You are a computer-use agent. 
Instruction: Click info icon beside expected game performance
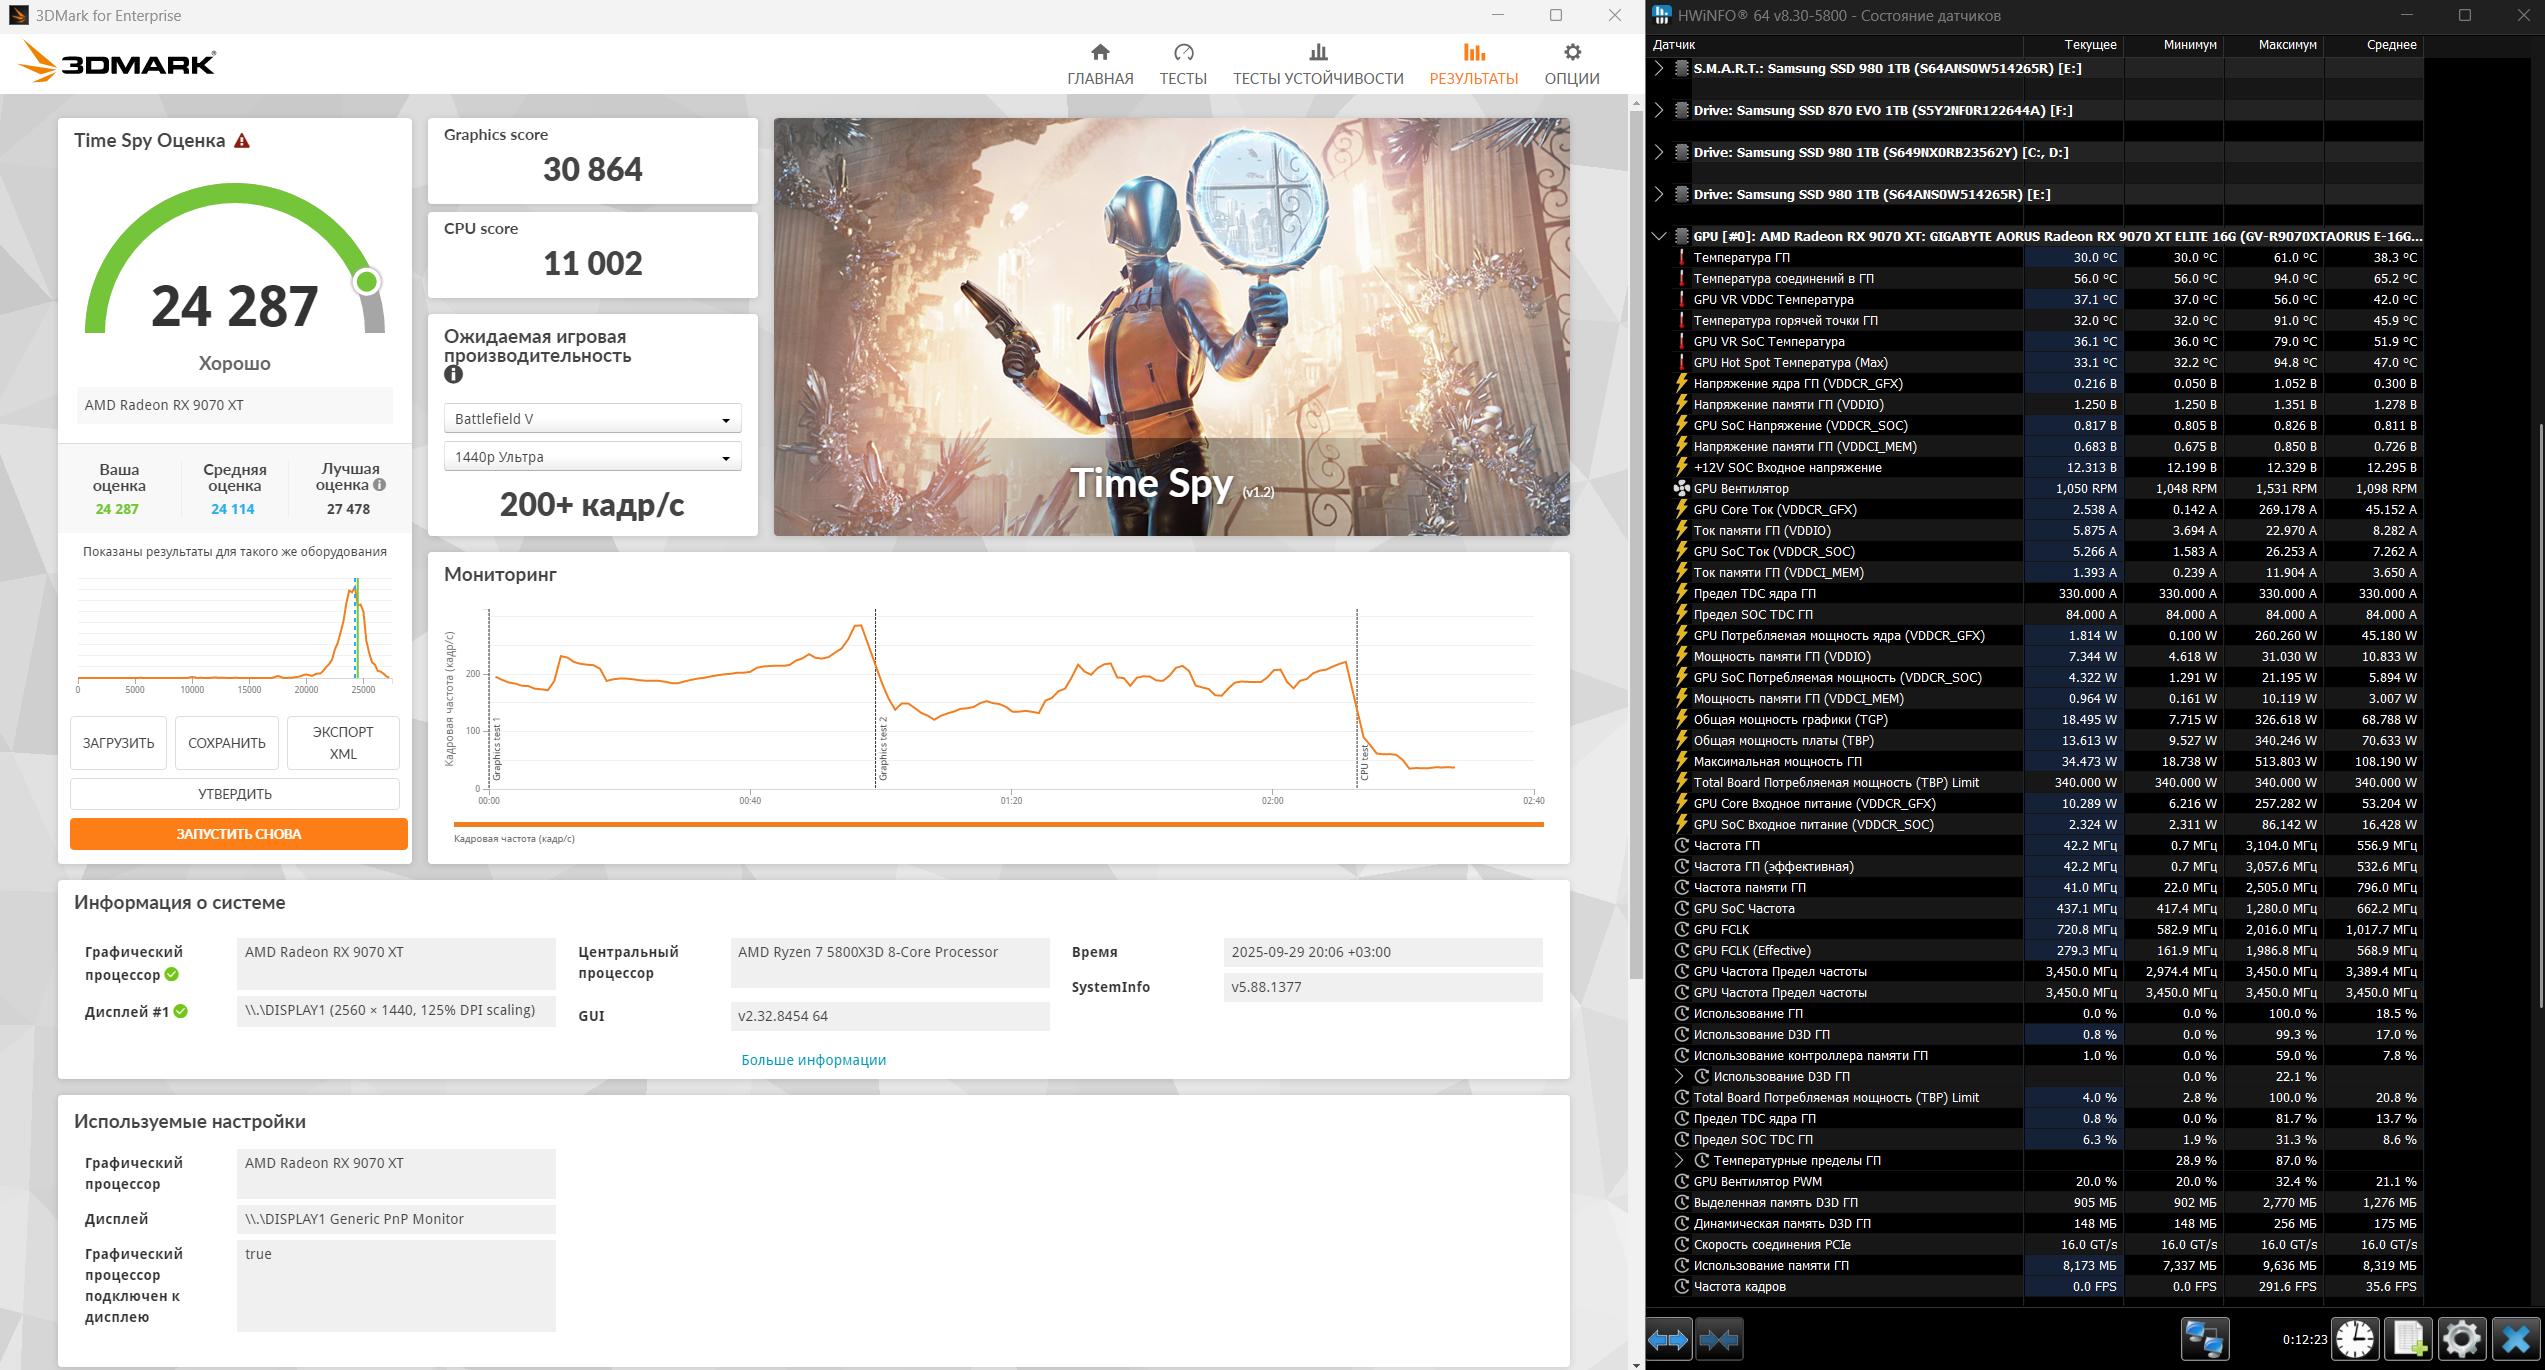tap(453, 375)
